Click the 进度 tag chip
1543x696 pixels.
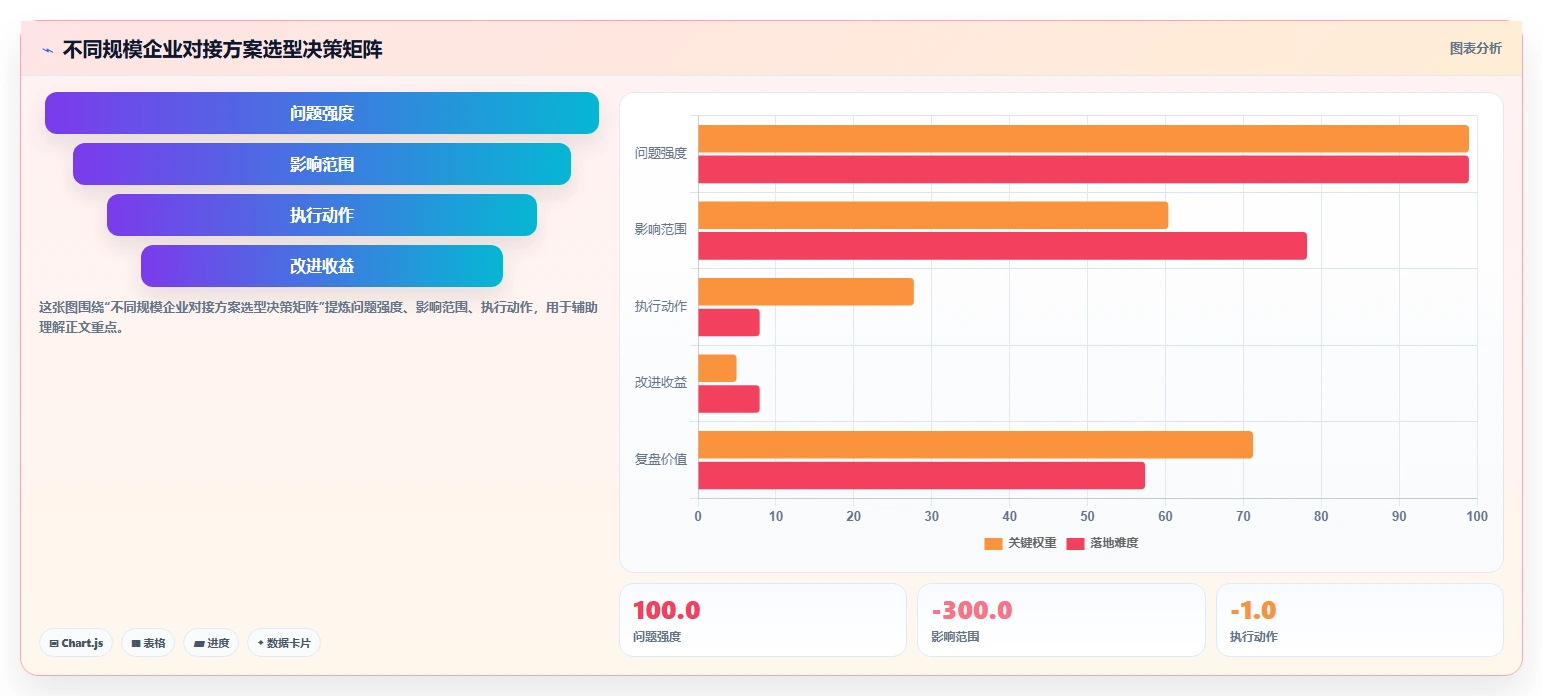pyautogui.click(x=211, y=643)
